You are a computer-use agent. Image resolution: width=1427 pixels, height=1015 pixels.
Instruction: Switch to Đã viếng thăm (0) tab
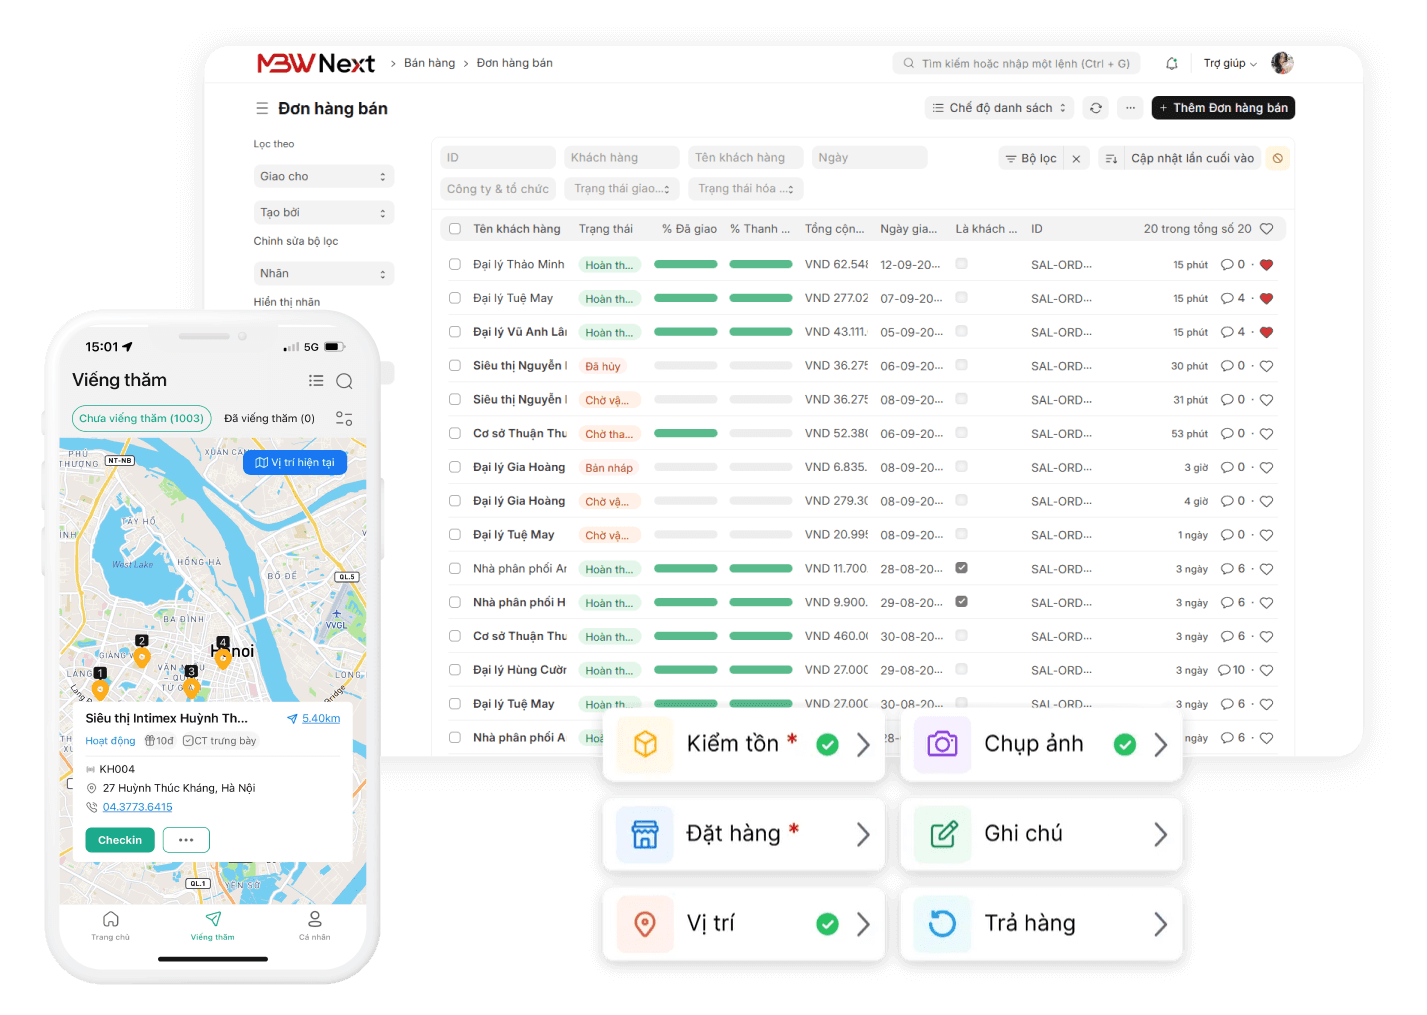click(x=269, y=419)
